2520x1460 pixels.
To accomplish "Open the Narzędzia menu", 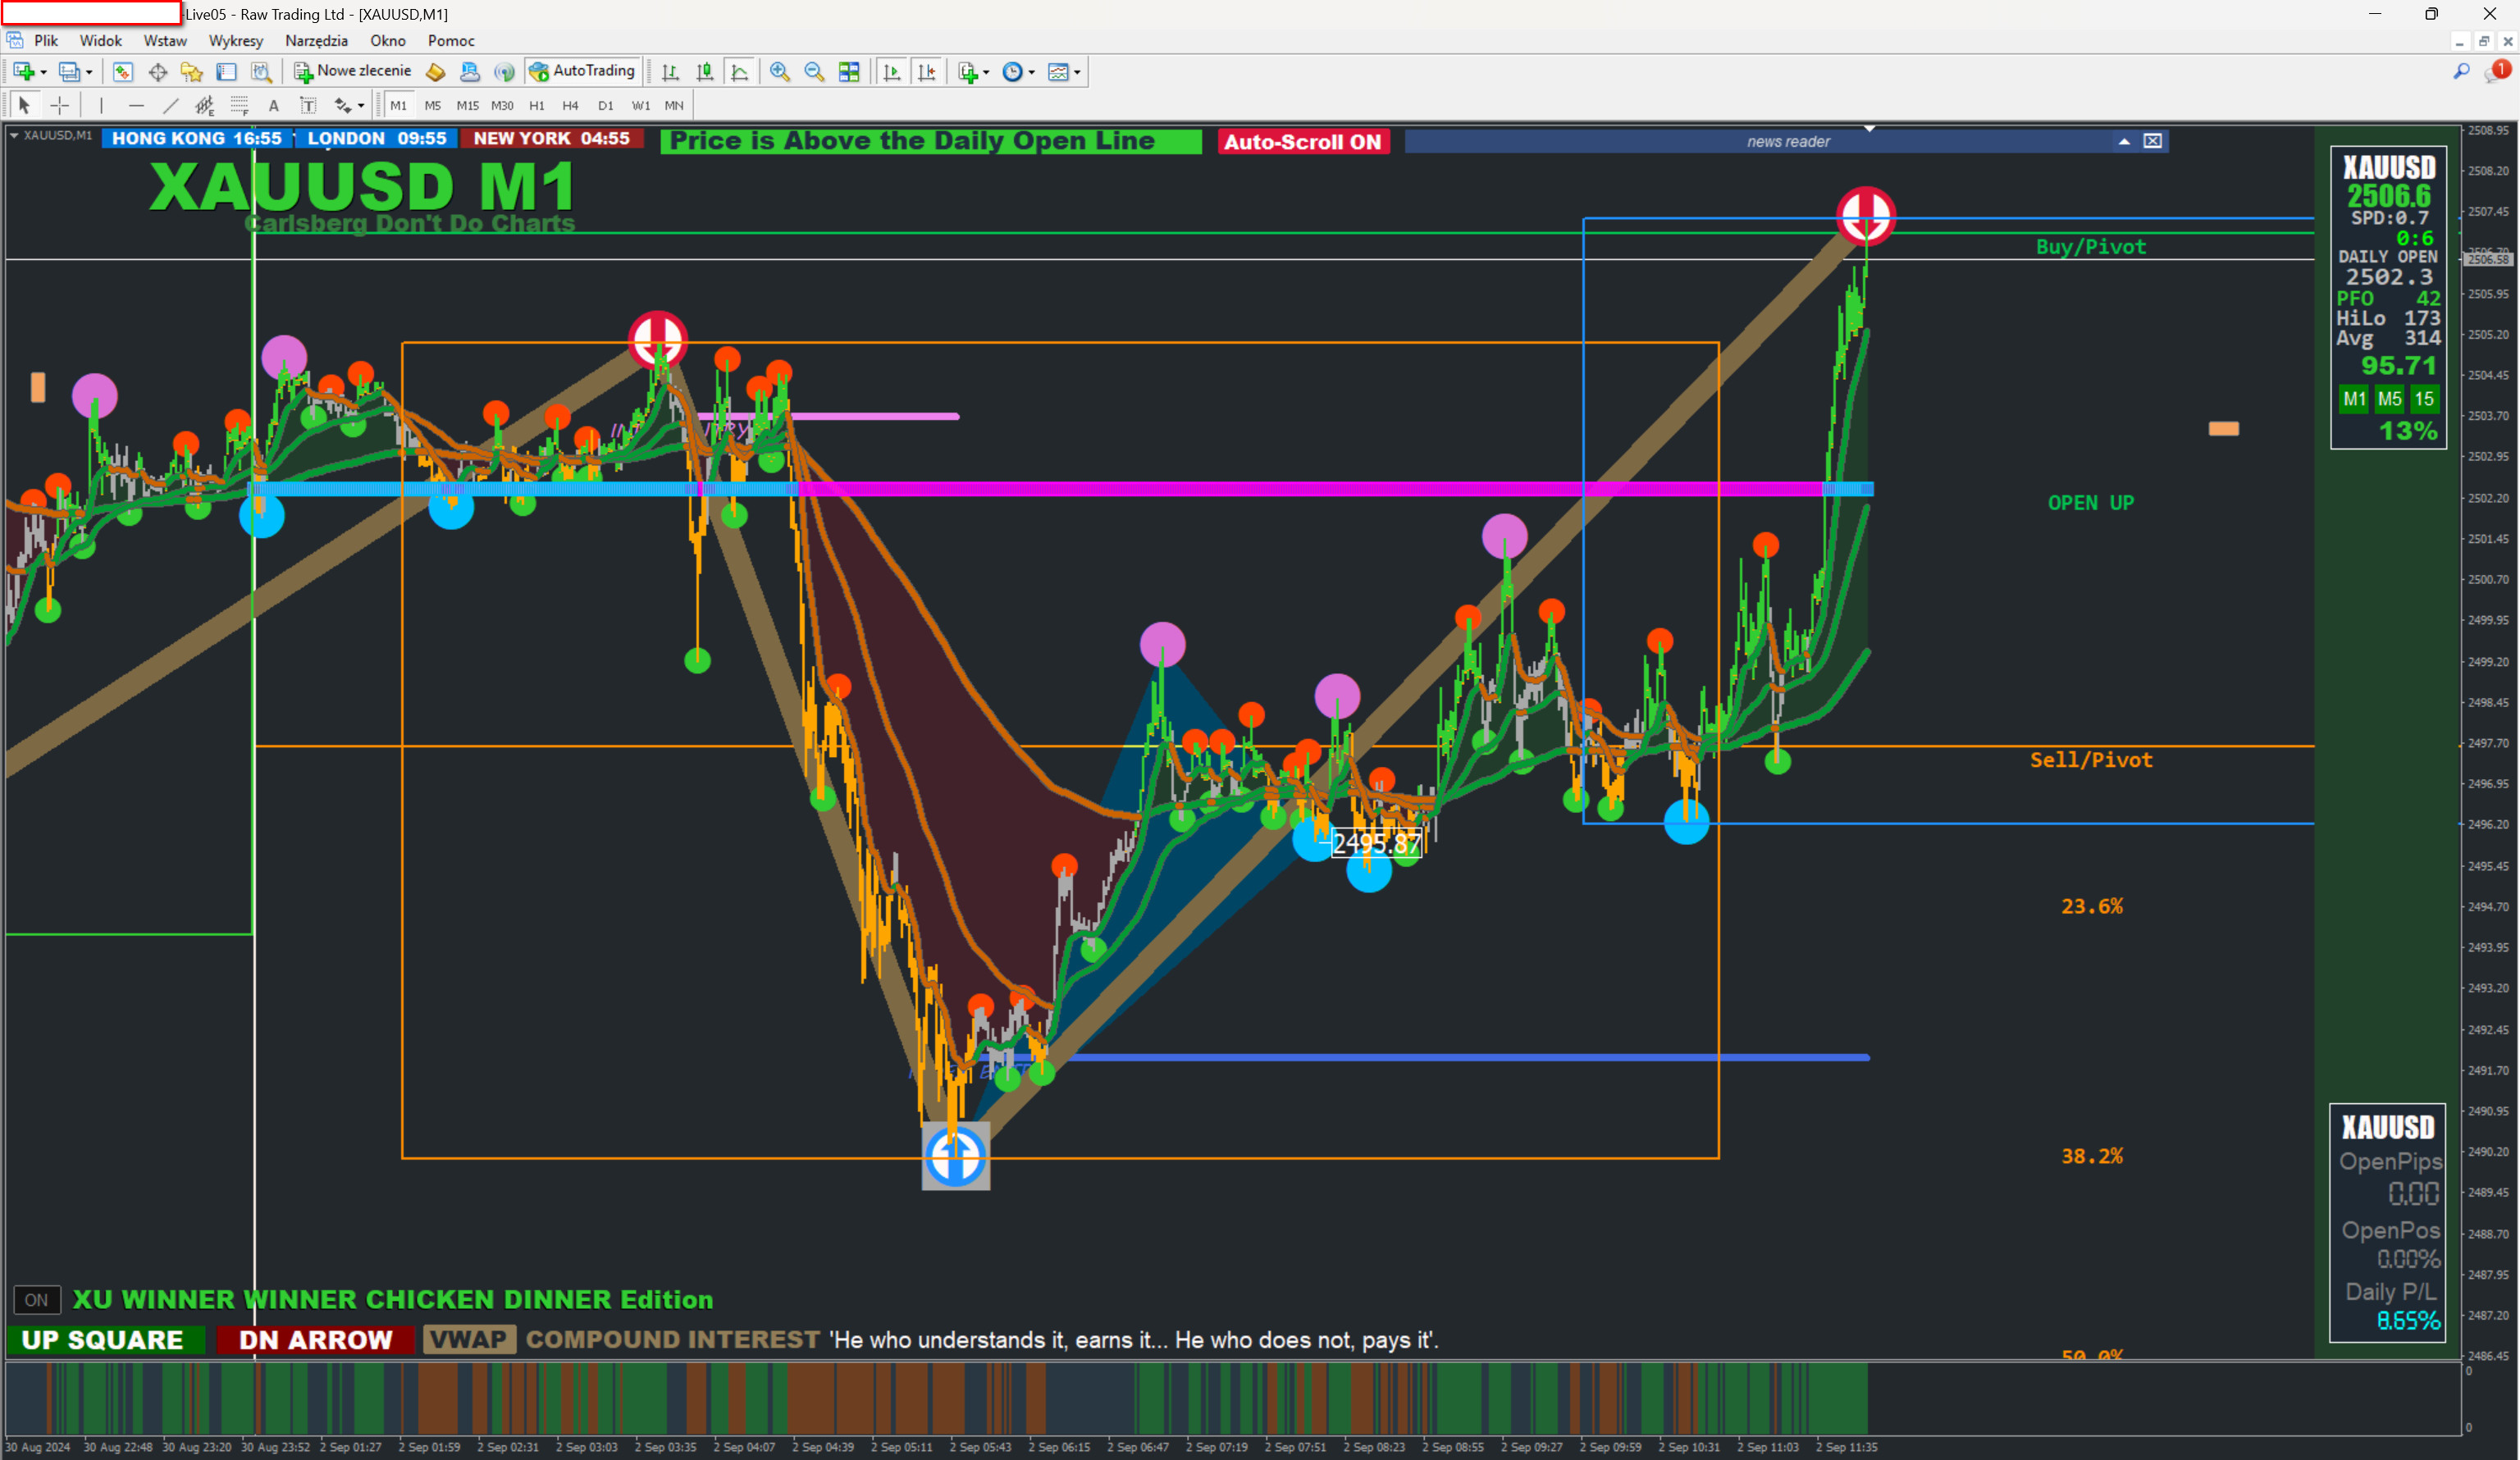I will (316, 41).
